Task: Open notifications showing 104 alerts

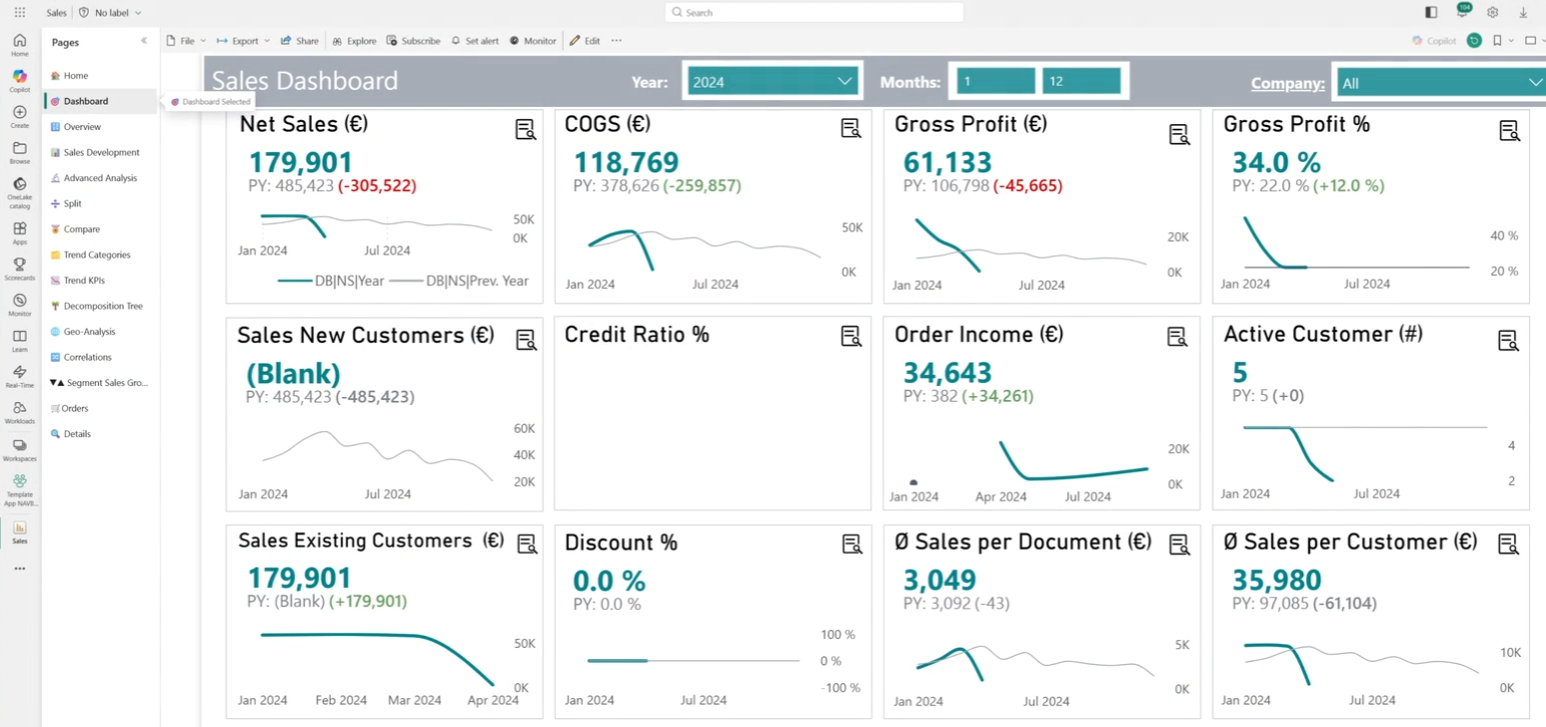Action: click(1463, 11)
